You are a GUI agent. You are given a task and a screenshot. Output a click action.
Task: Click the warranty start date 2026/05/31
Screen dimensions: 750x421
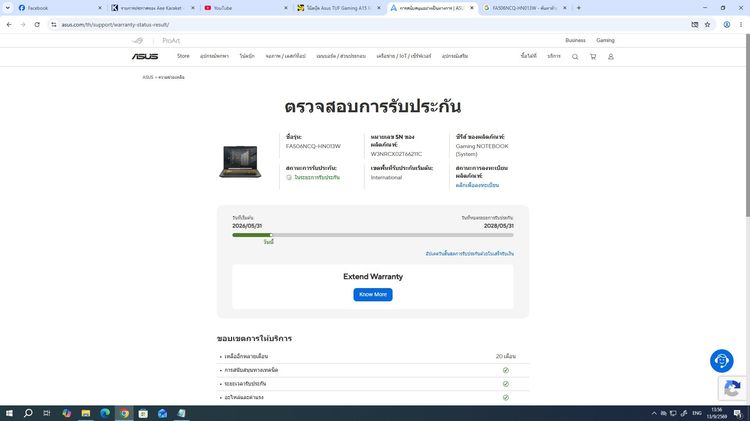coord(247,226)
